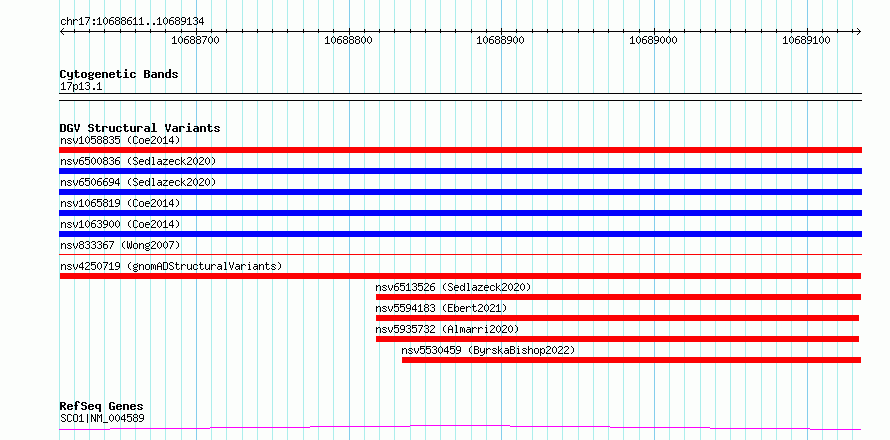
Task: Click the nsv5935732 (Almarri2020) label
Action: pyautogui.click(x=447, y=329)
